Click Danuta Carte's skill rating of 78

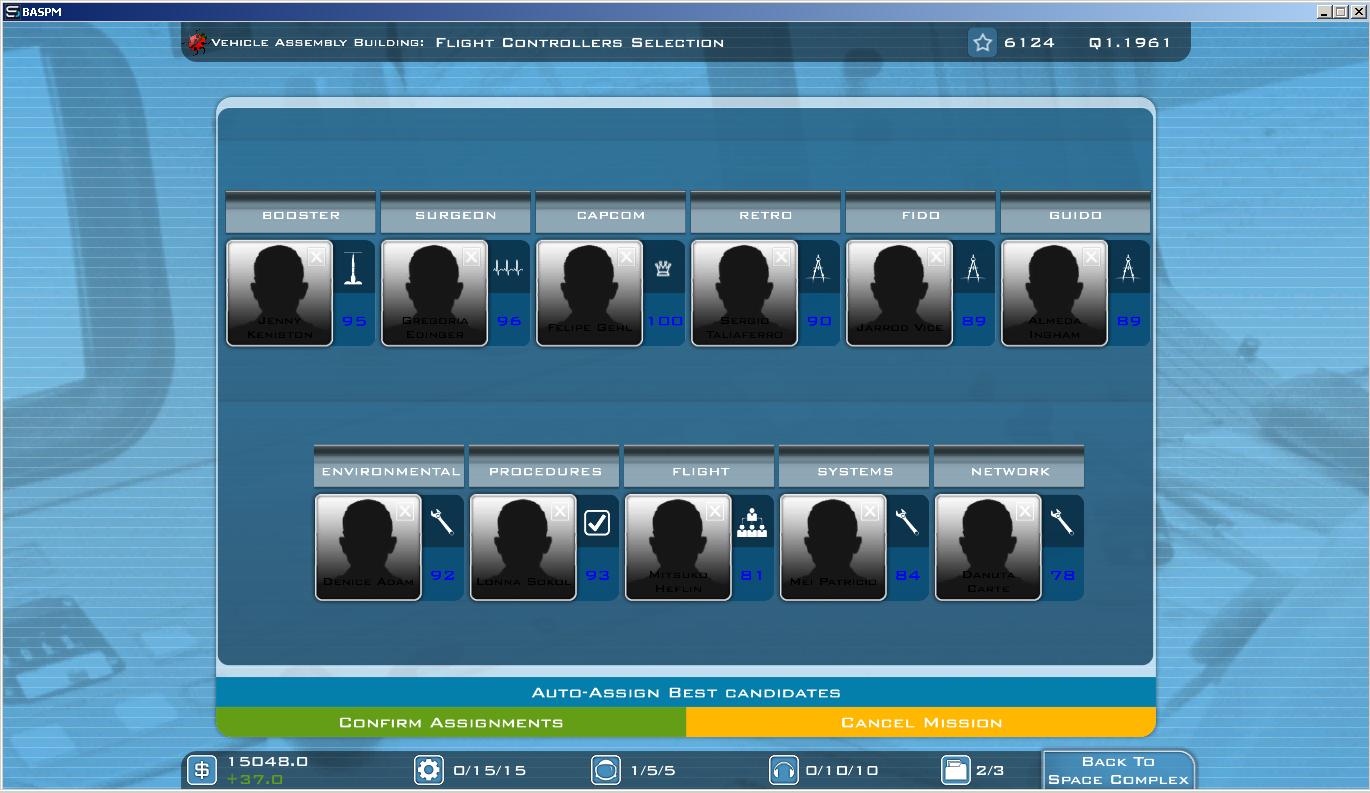[x=1062, y=576]
